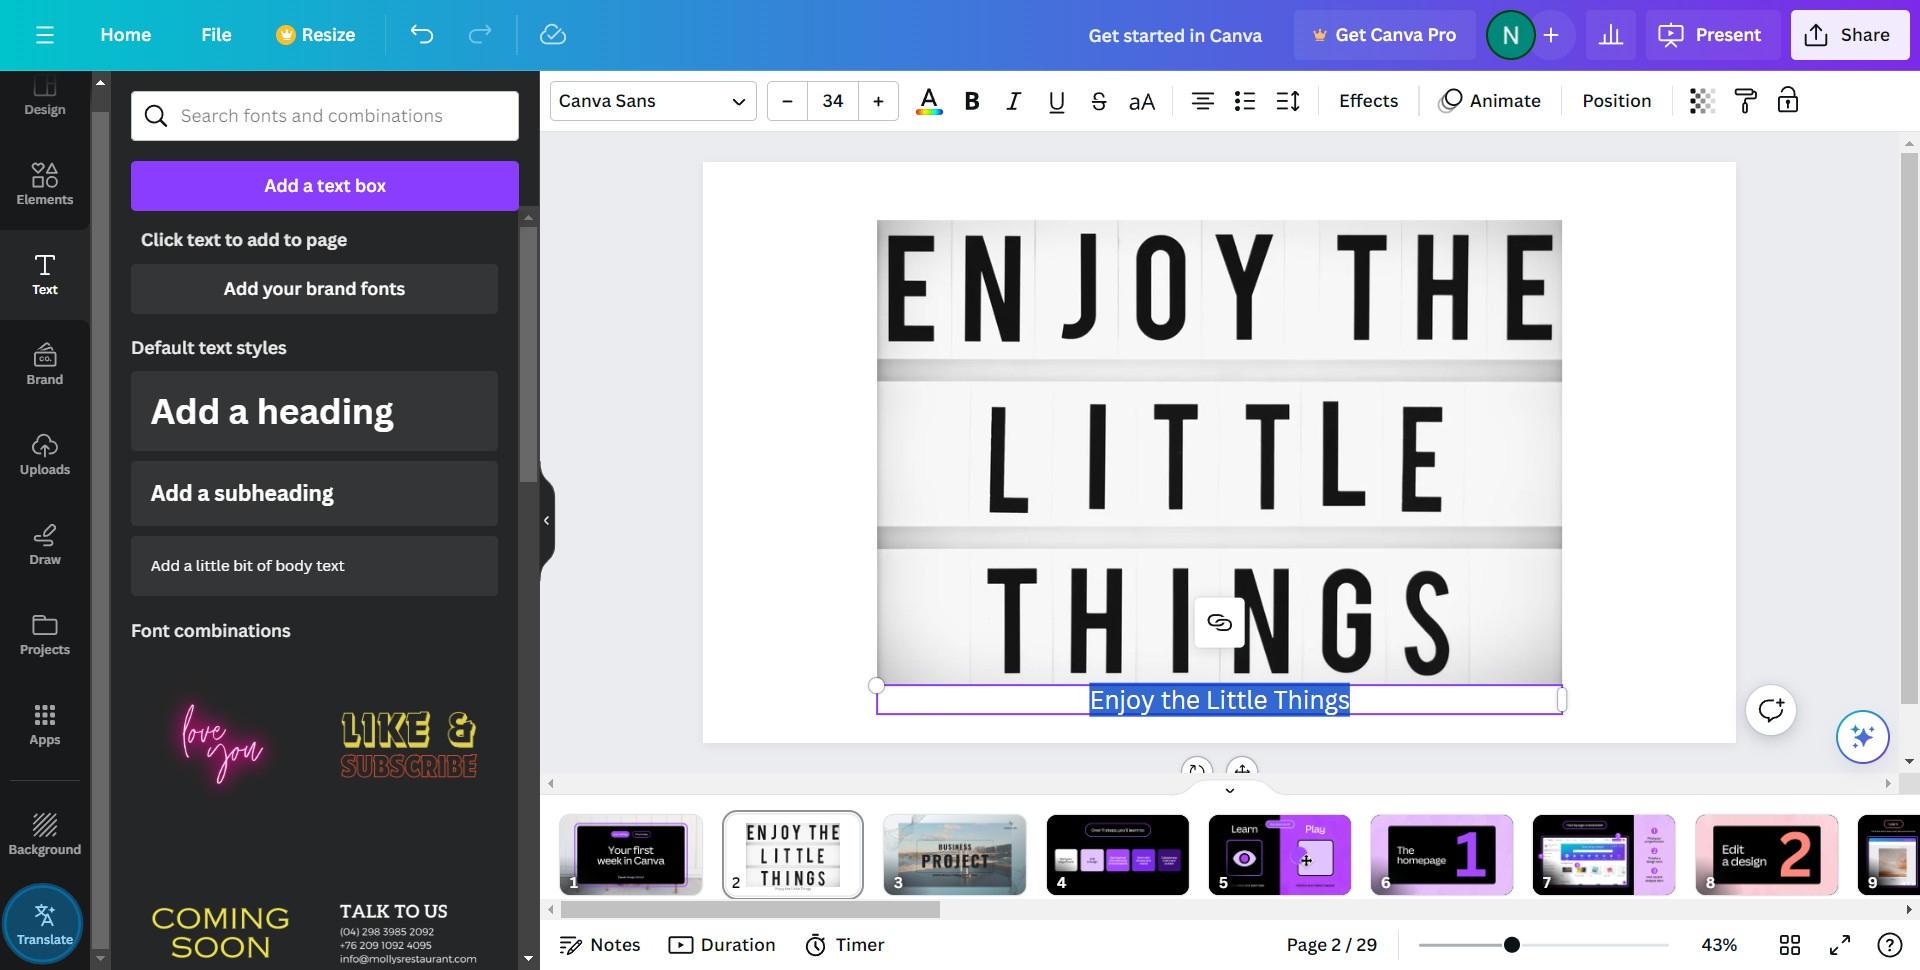Open the Brand sidebar tab
The width and height of the screenshot is (1920, 970).
45,364
